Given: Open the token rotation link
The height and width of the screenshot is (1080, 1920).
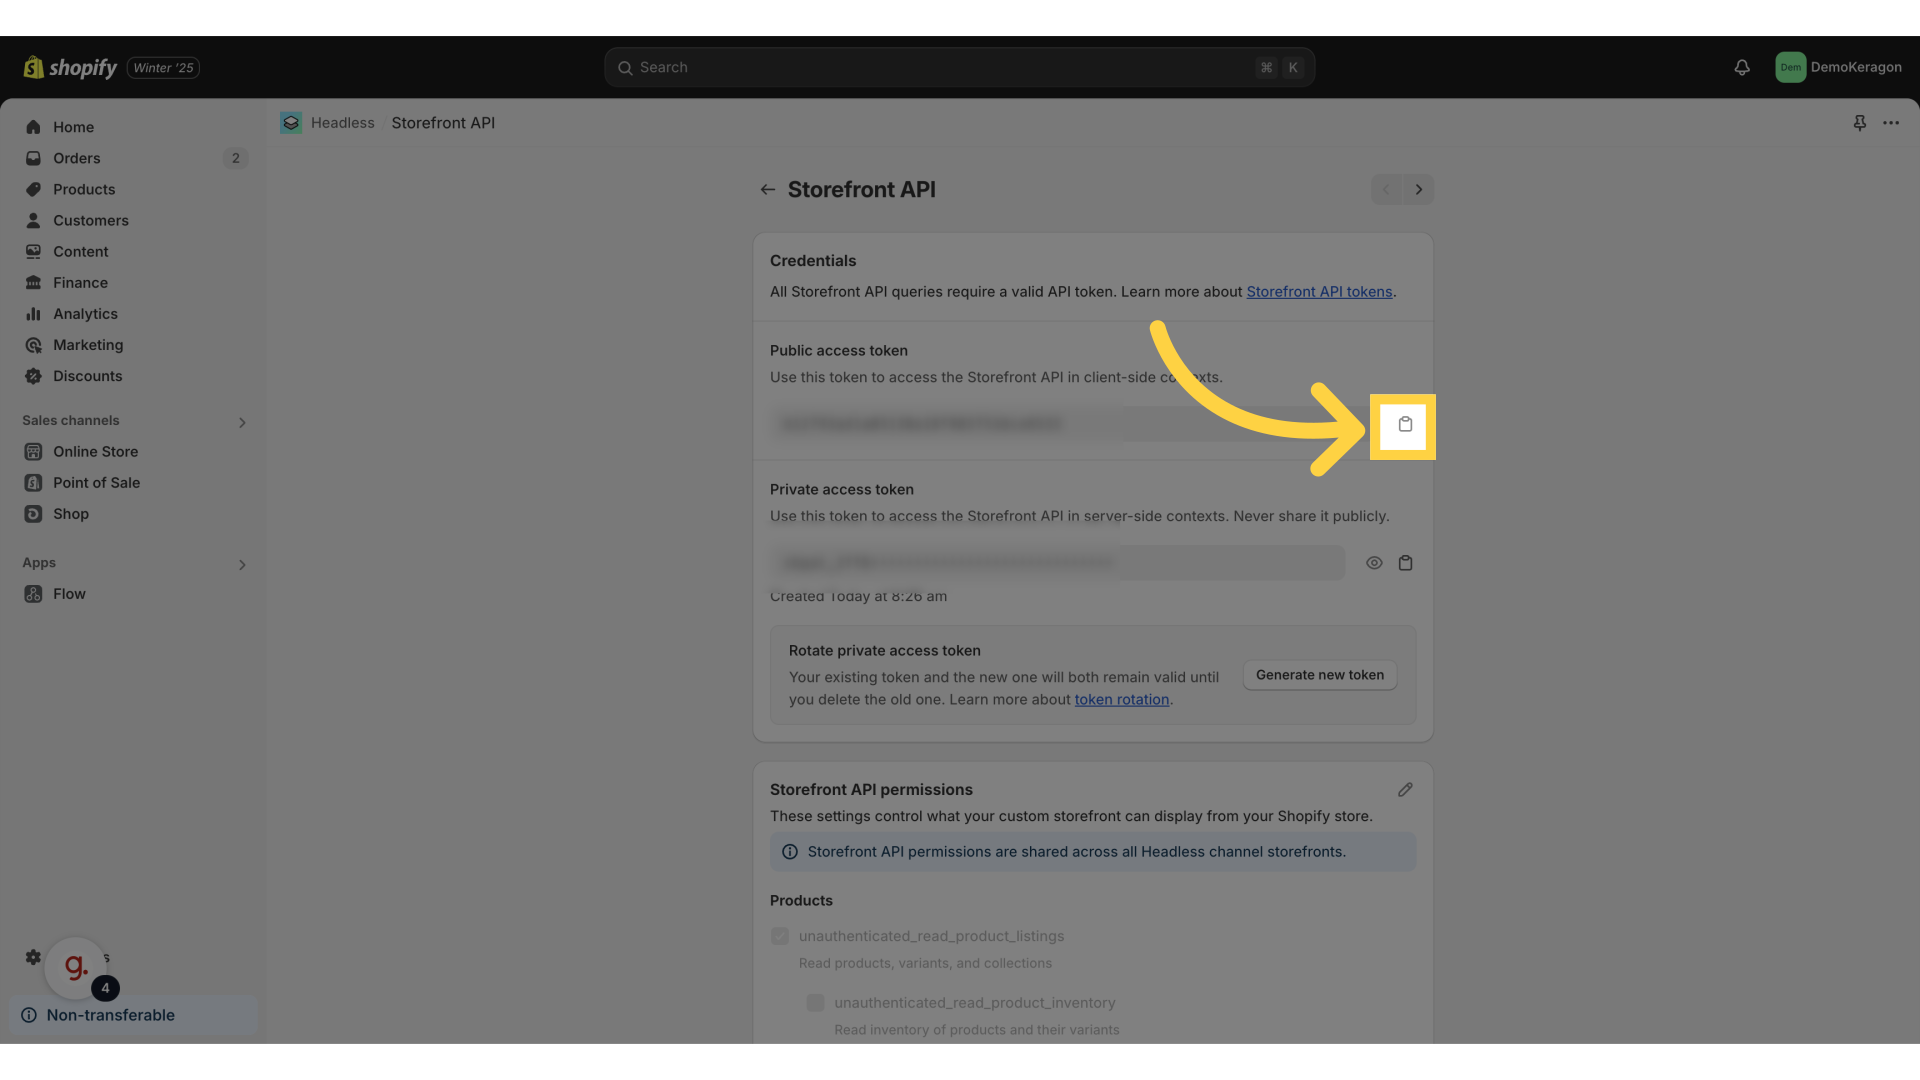Looking at the screenshot, I should (1122, 700).
